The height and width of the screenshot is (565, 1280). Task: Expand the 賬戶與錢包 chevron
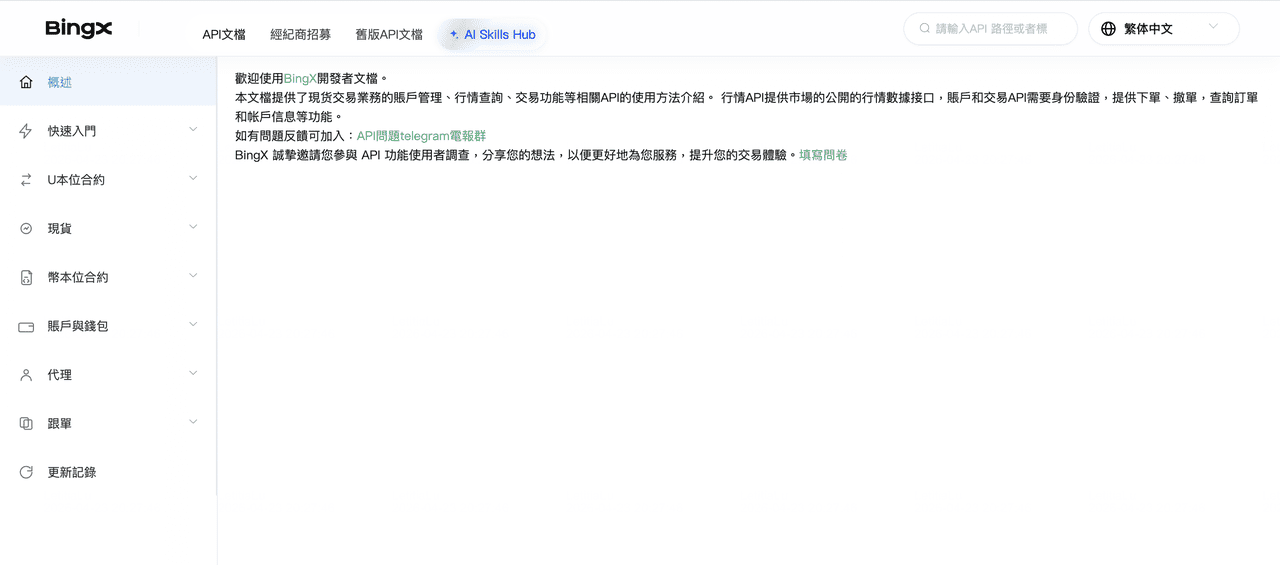click(x=193, y=324)
